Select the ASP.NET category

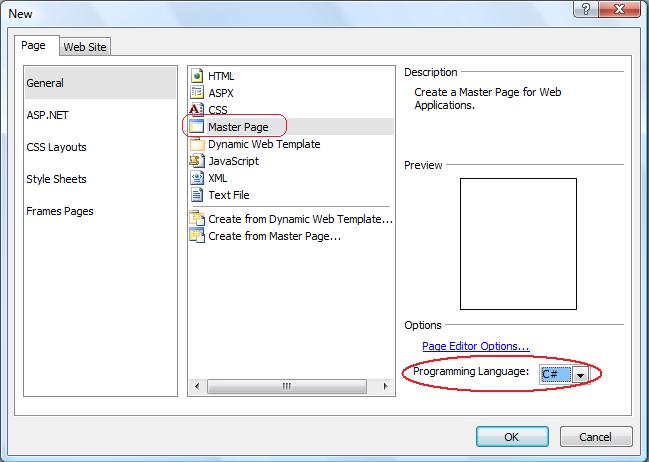[x=47, y=115]
